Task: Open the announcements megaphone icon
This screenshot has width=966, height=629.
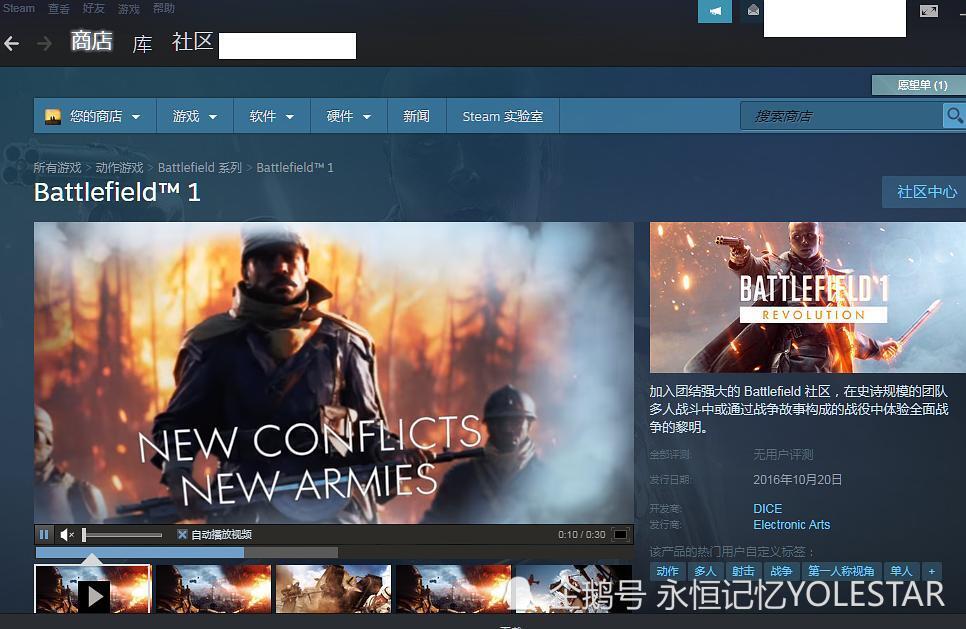Action: point(715,11)
